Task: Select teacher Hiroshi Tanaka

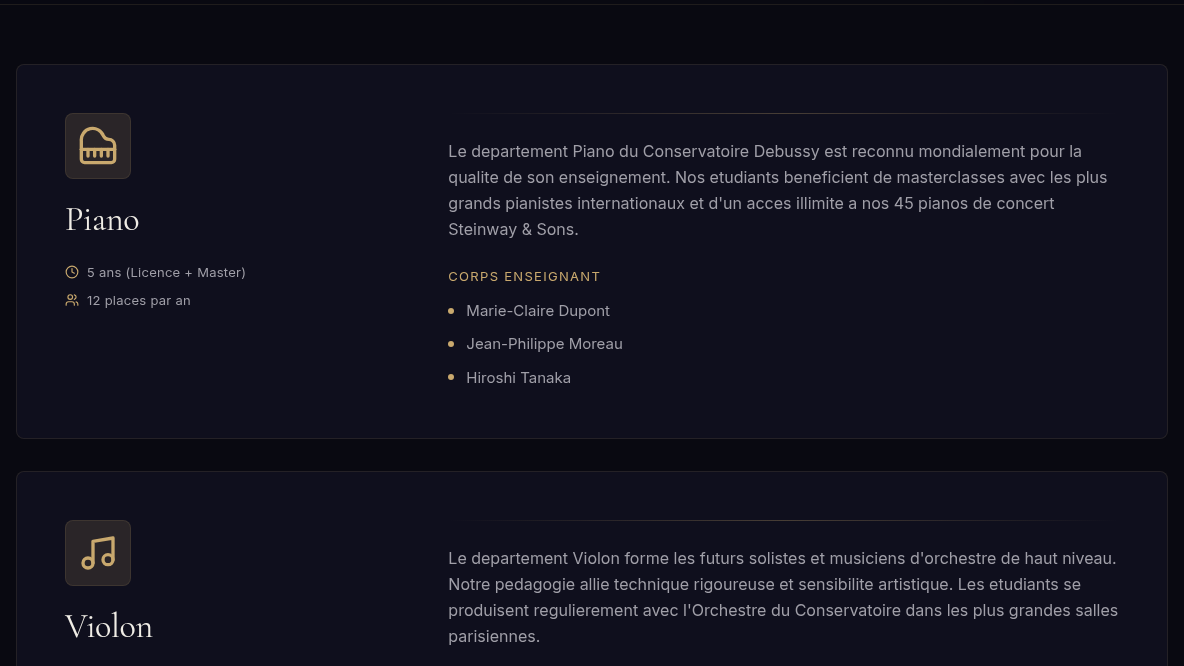Action: [518, 378]
